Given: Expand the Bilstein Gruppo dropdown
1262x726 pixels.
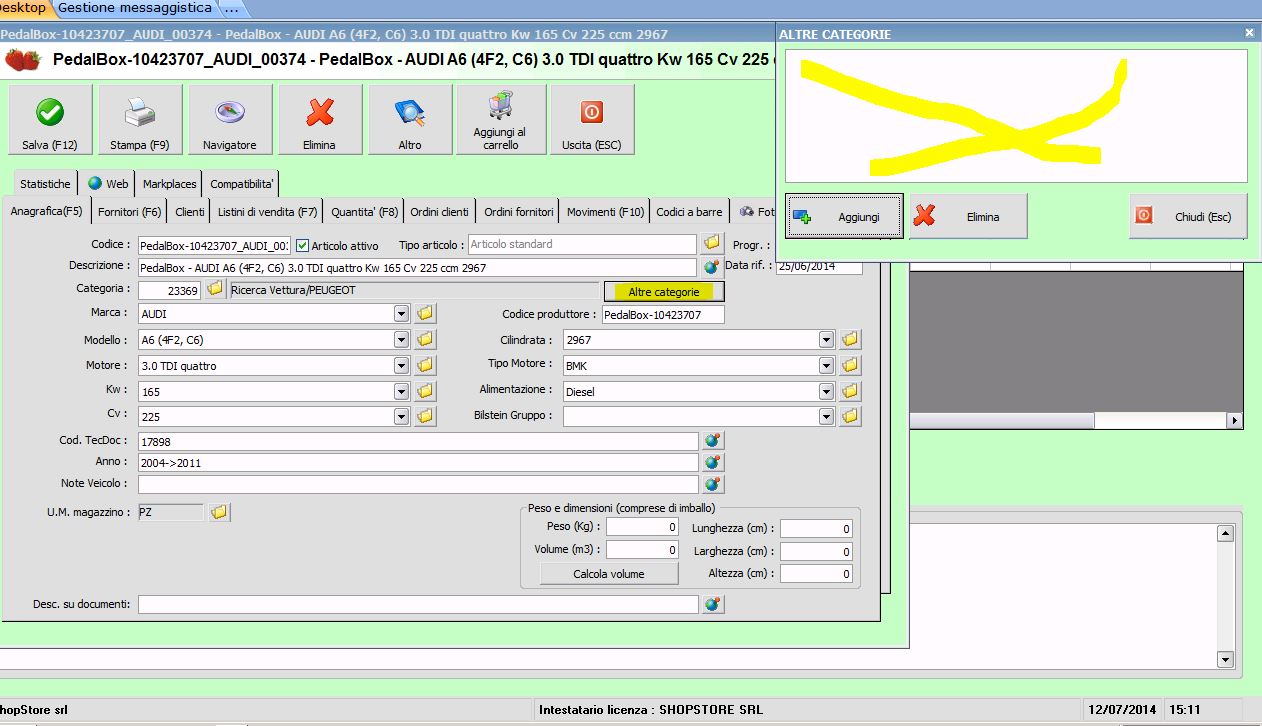Looking at the screenshot, I should [826, 416].
